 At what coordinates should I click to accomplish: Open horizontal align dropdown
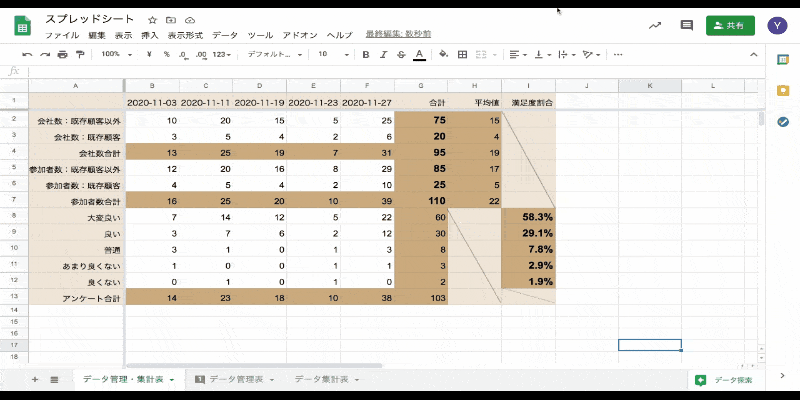click(x=518, y=55)
